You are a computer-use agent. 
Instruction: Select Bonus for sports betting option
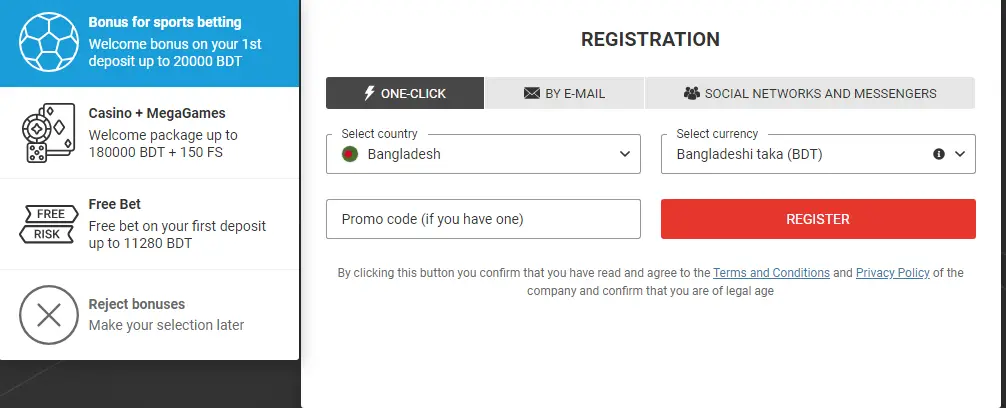(165, 43)
